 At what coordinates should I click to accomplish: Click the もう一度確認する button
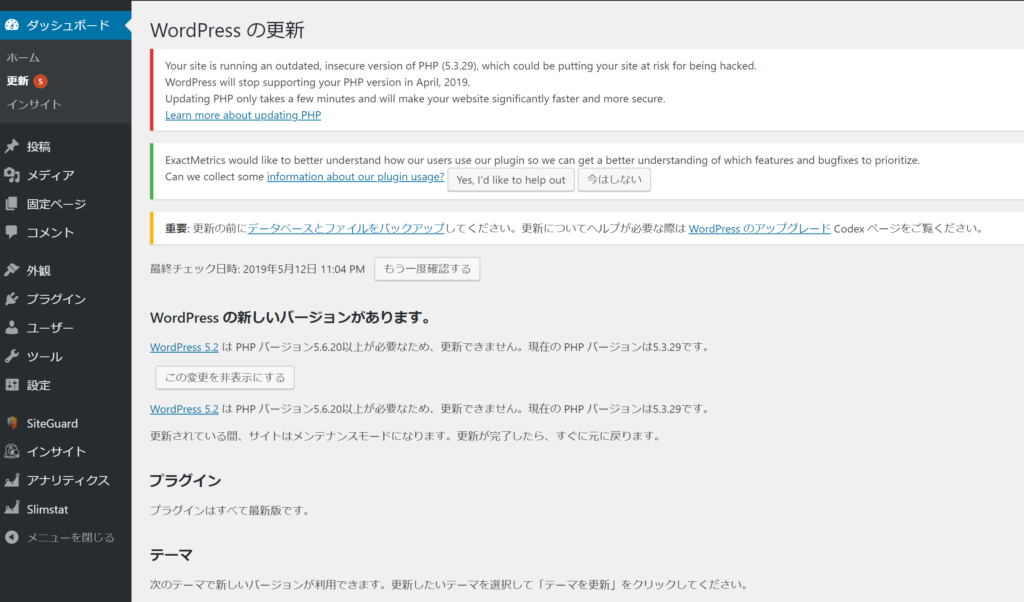point(427,269)
